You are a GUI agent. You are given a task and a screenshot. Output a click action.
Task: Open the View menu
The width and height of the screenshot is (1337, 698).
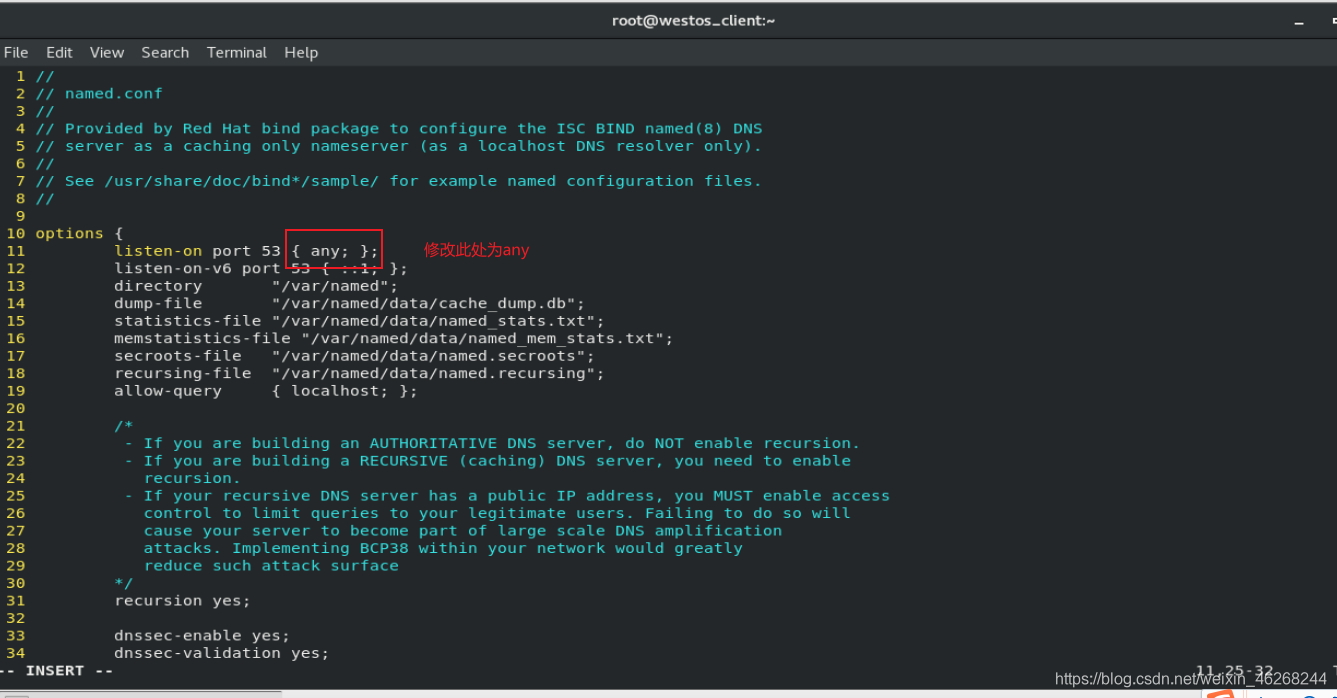[107, 52]
